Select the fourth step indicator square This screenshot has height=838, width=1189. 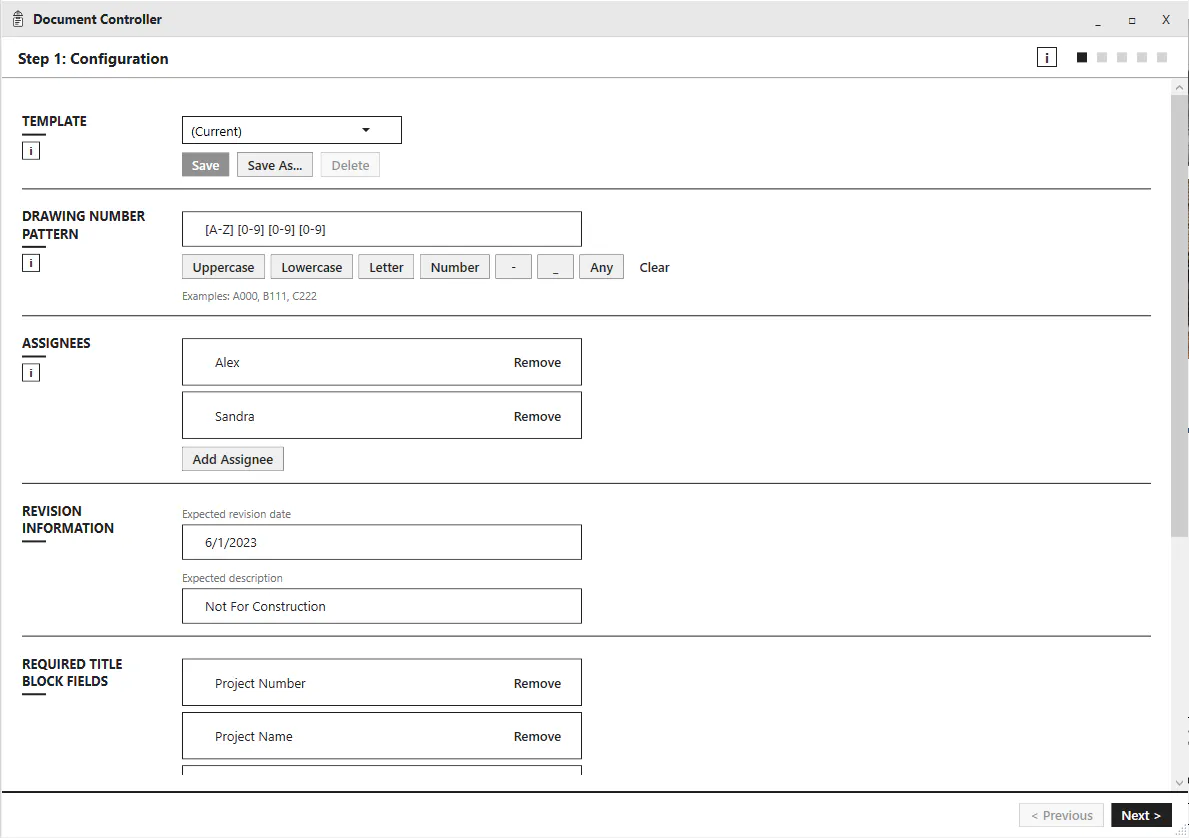click(x=1141, y=58)
